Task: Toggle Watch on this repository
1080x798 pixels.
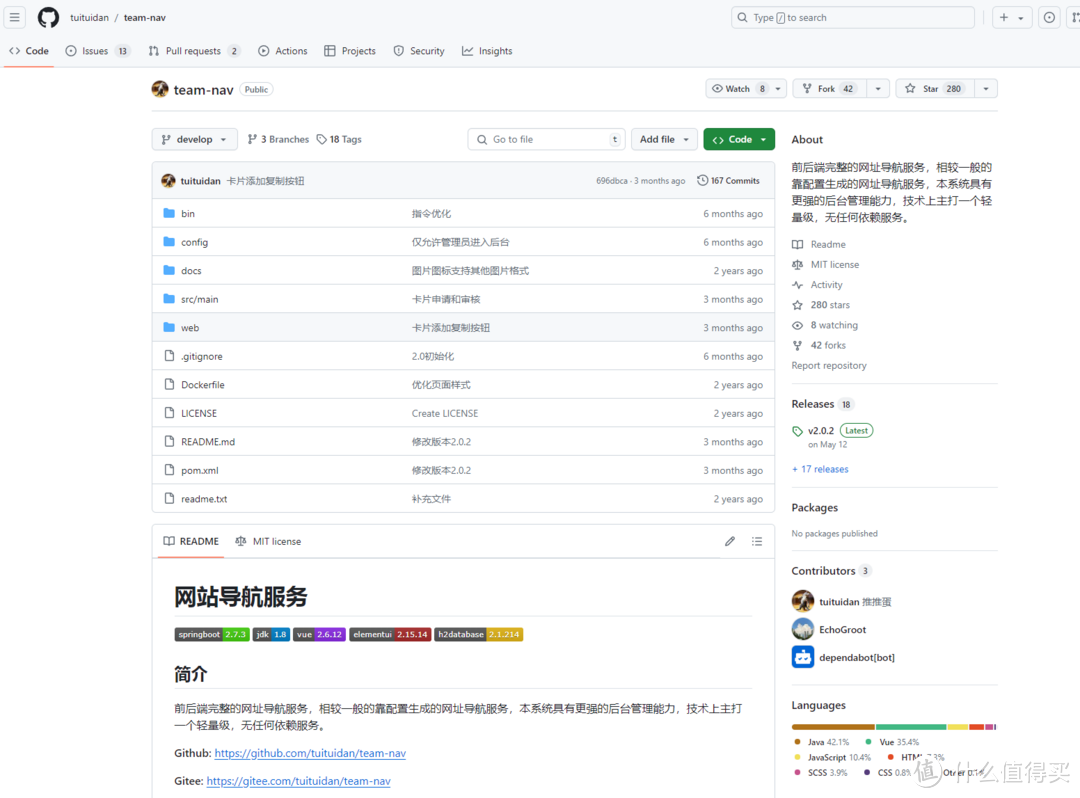Action: 737,89
